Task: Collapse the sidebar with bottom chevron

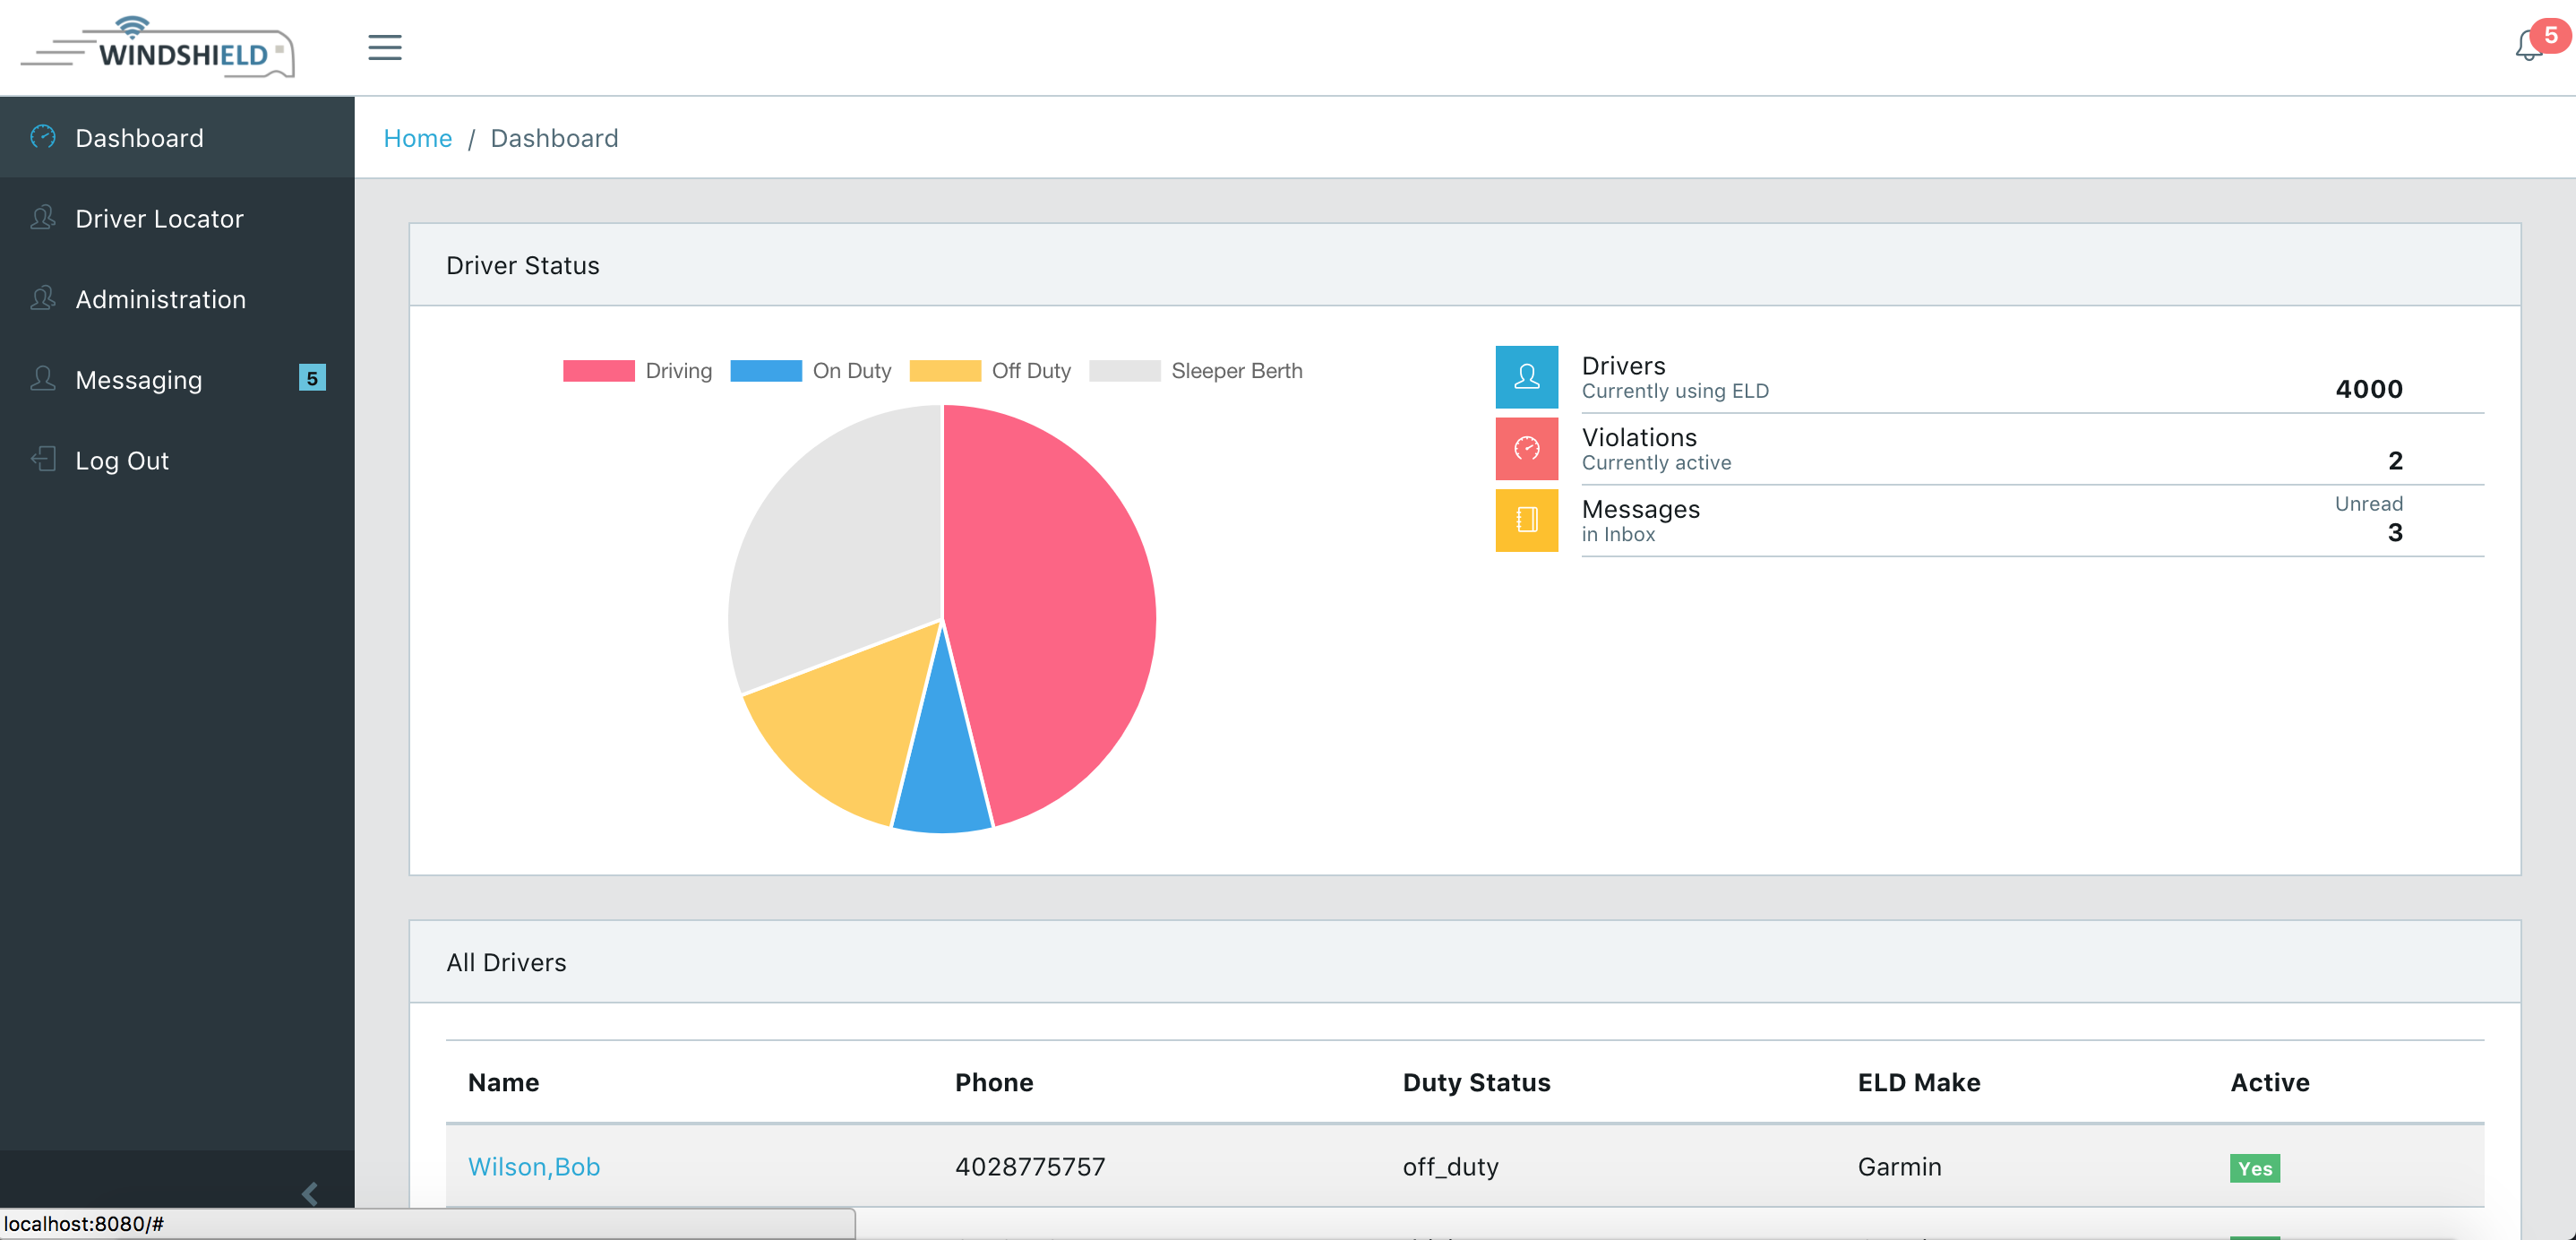Action: click(309, 1193)
